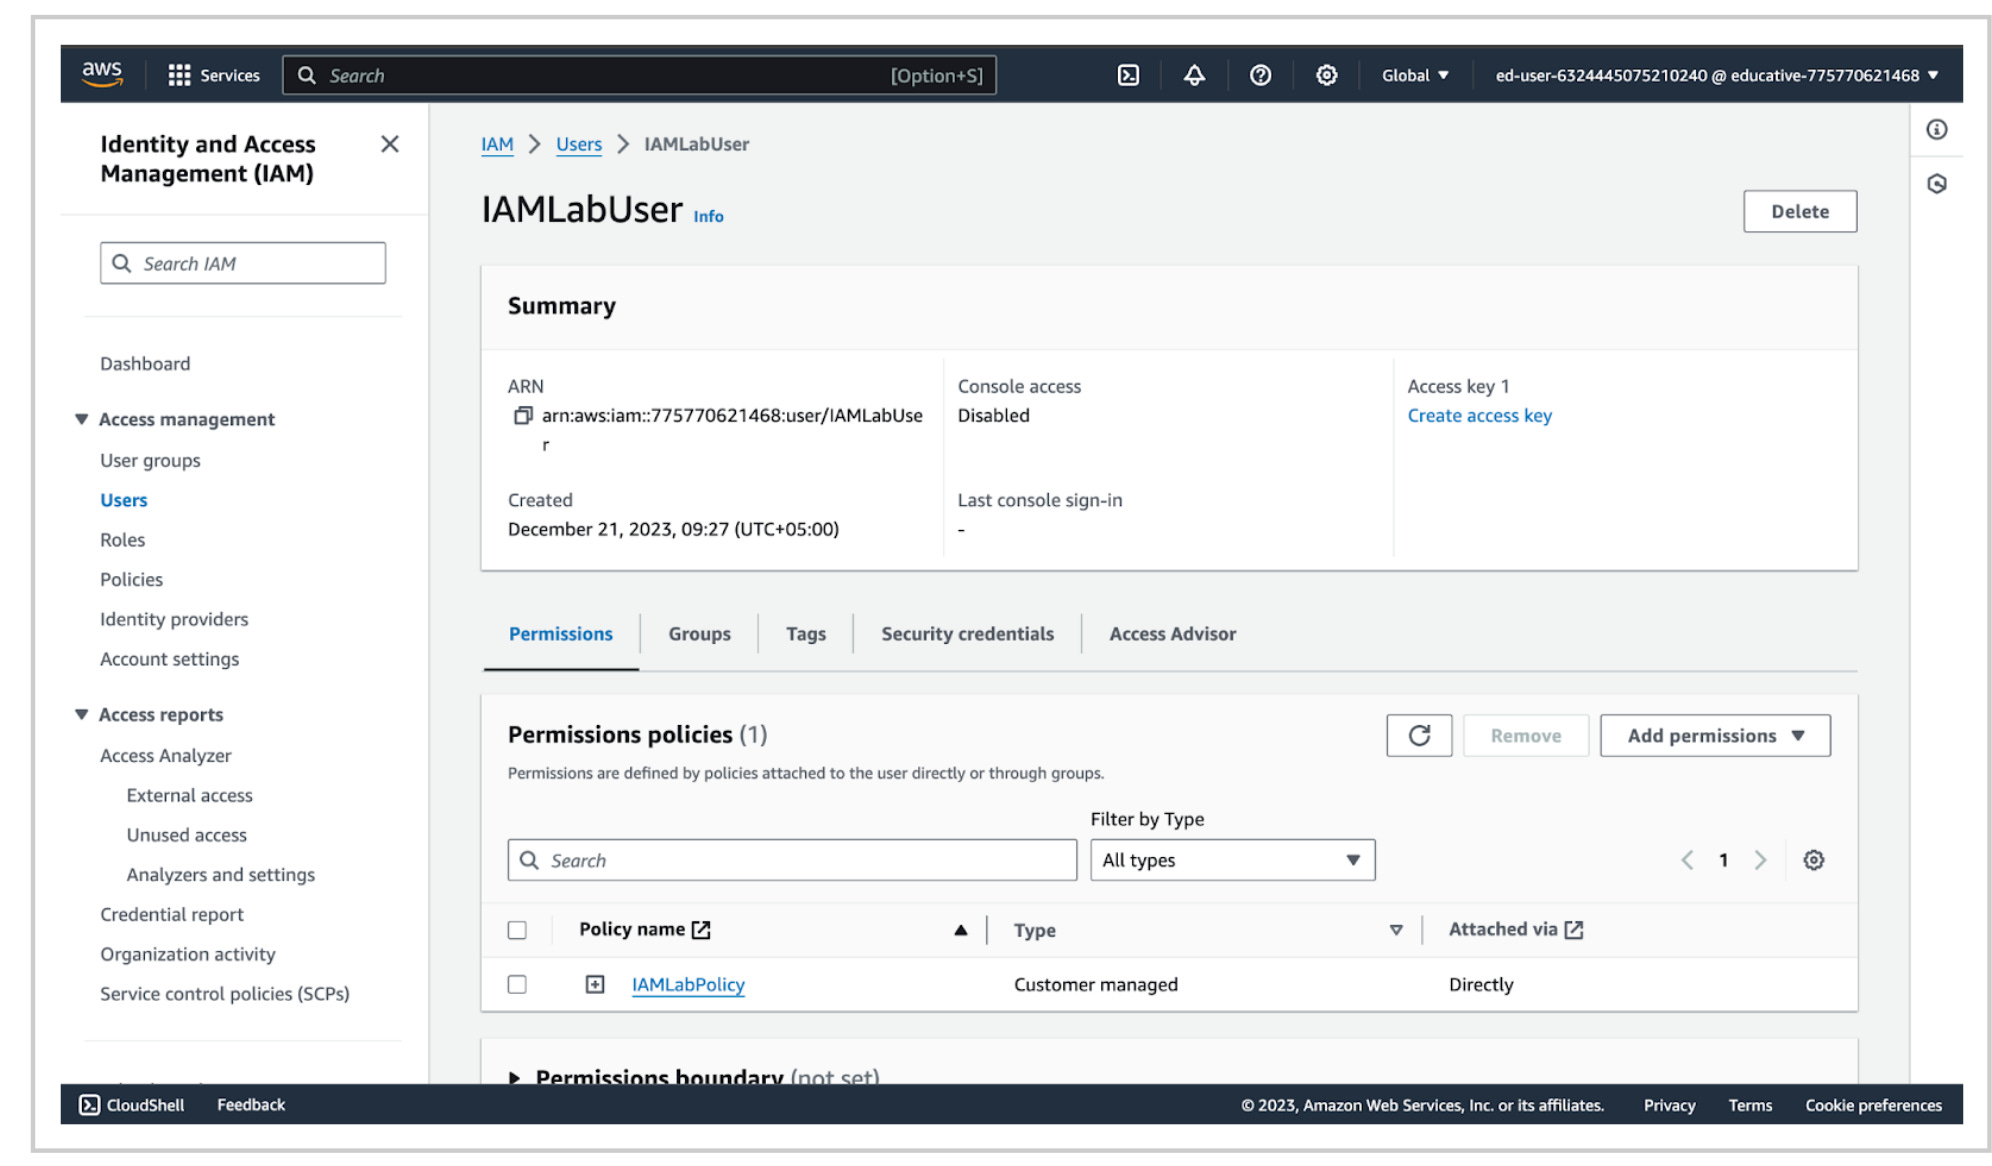The image size is (1992, 1166).
Task: Open table preferences gear icon
Action: 1813,860
